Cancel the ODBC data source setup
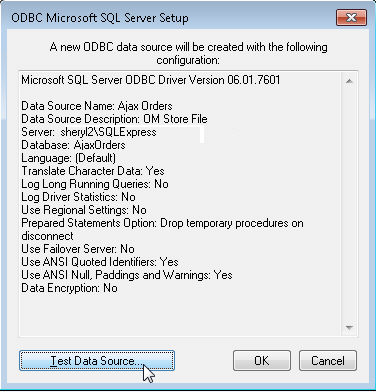 click(328, 360)
